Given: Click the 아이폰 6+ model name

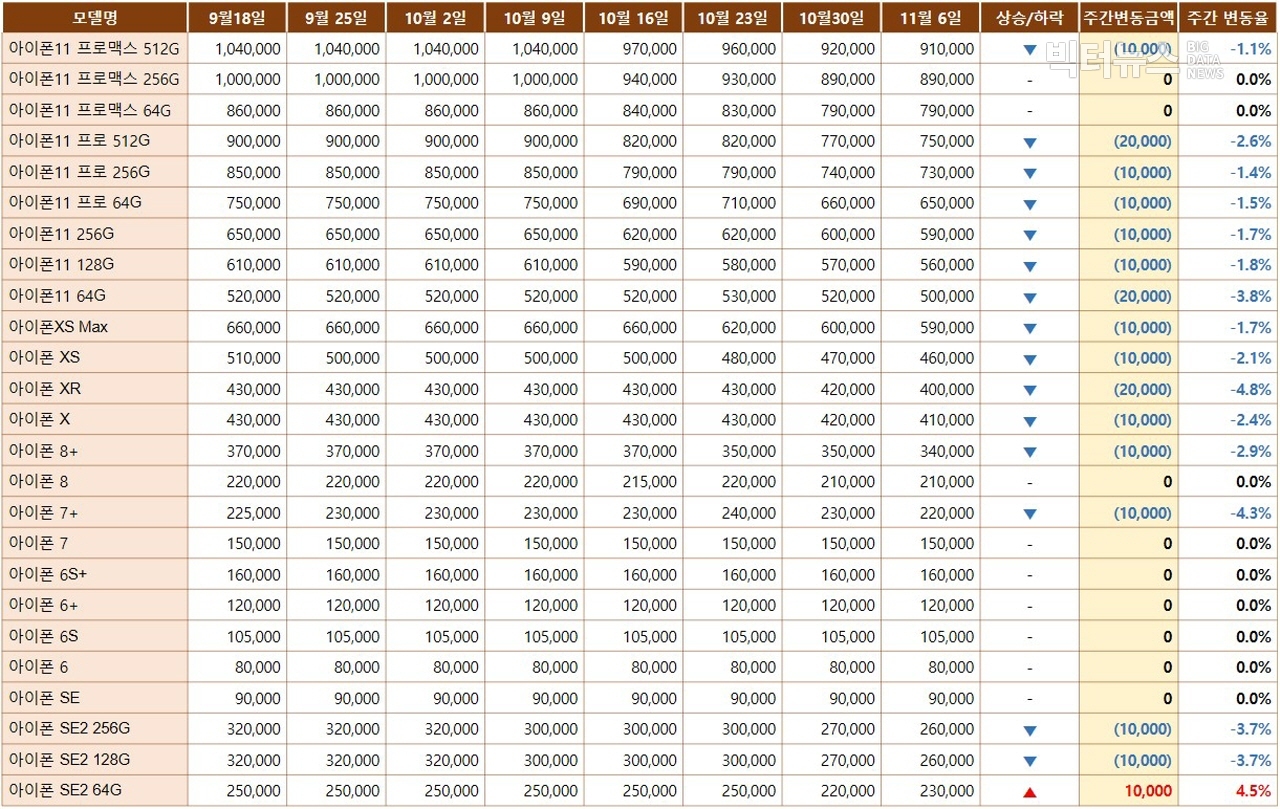Looking at the screenshot, I should [x=43, y=605].
